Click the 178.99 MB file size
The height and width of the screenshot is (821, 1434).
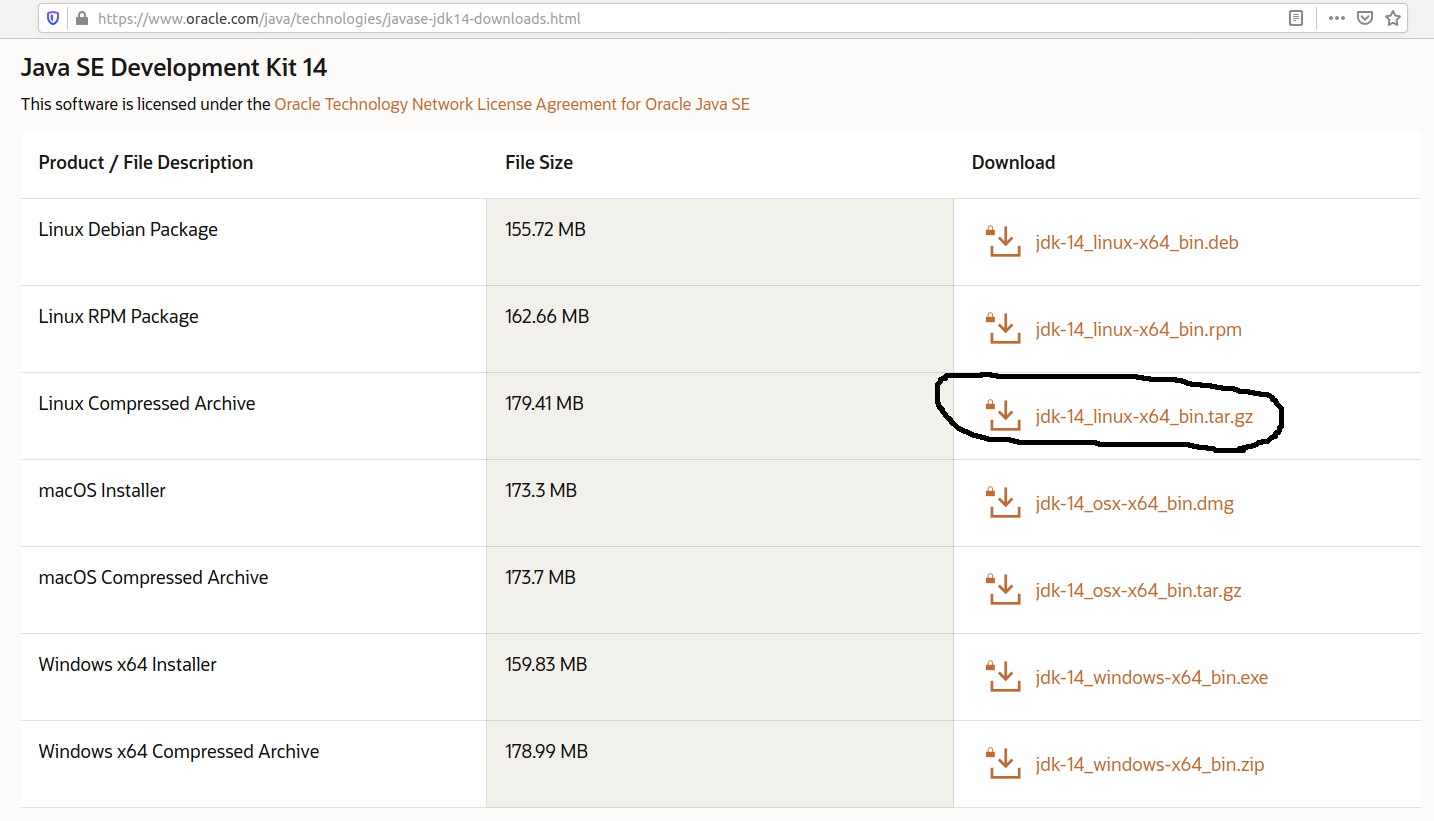pyautogui.click(x=546, y=751)
